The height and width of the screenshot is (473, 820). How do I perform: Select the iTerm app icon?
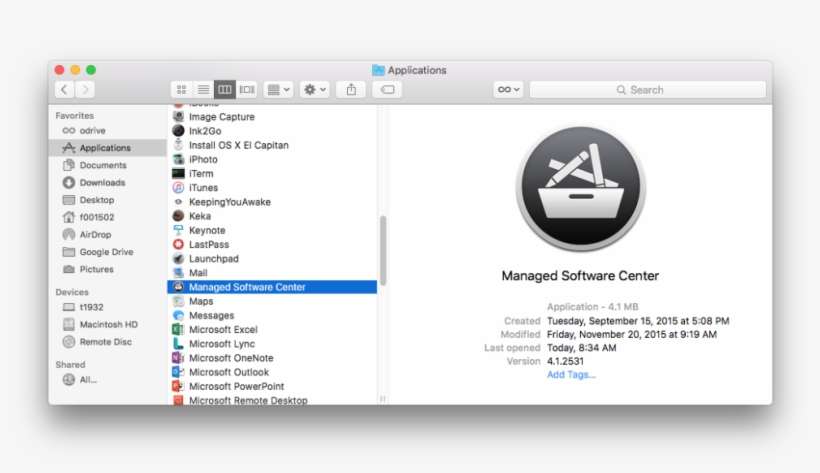178,173
